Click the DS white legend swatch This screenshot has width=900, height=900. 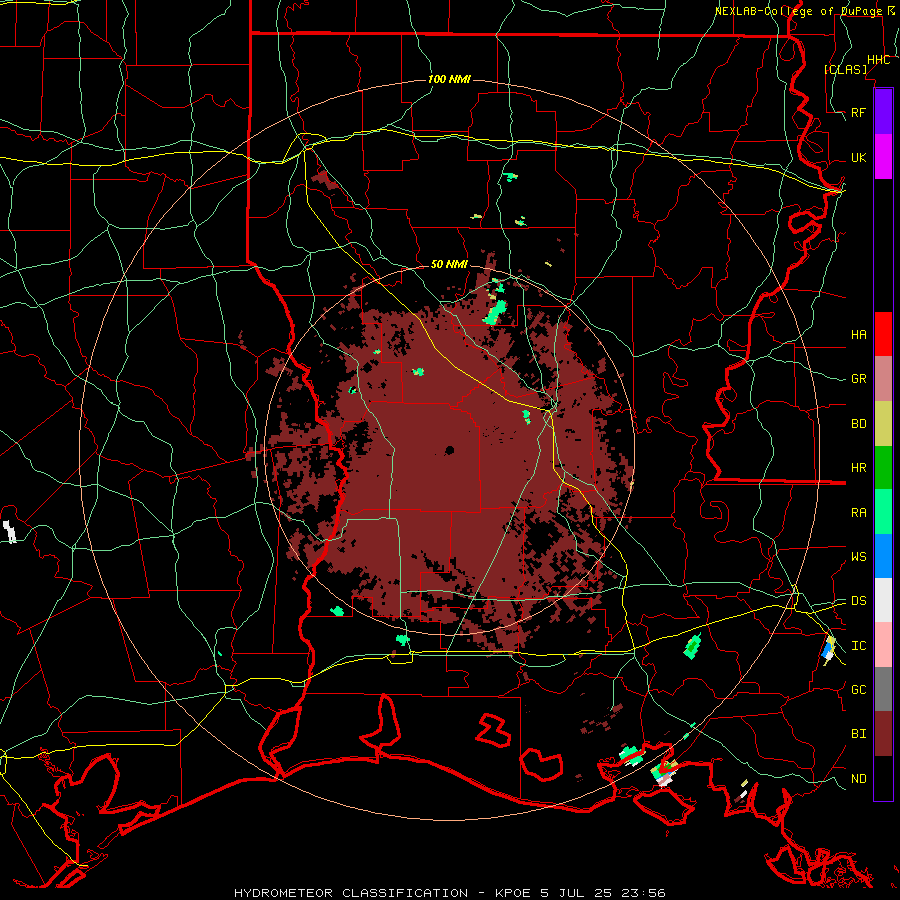point(883,600)
